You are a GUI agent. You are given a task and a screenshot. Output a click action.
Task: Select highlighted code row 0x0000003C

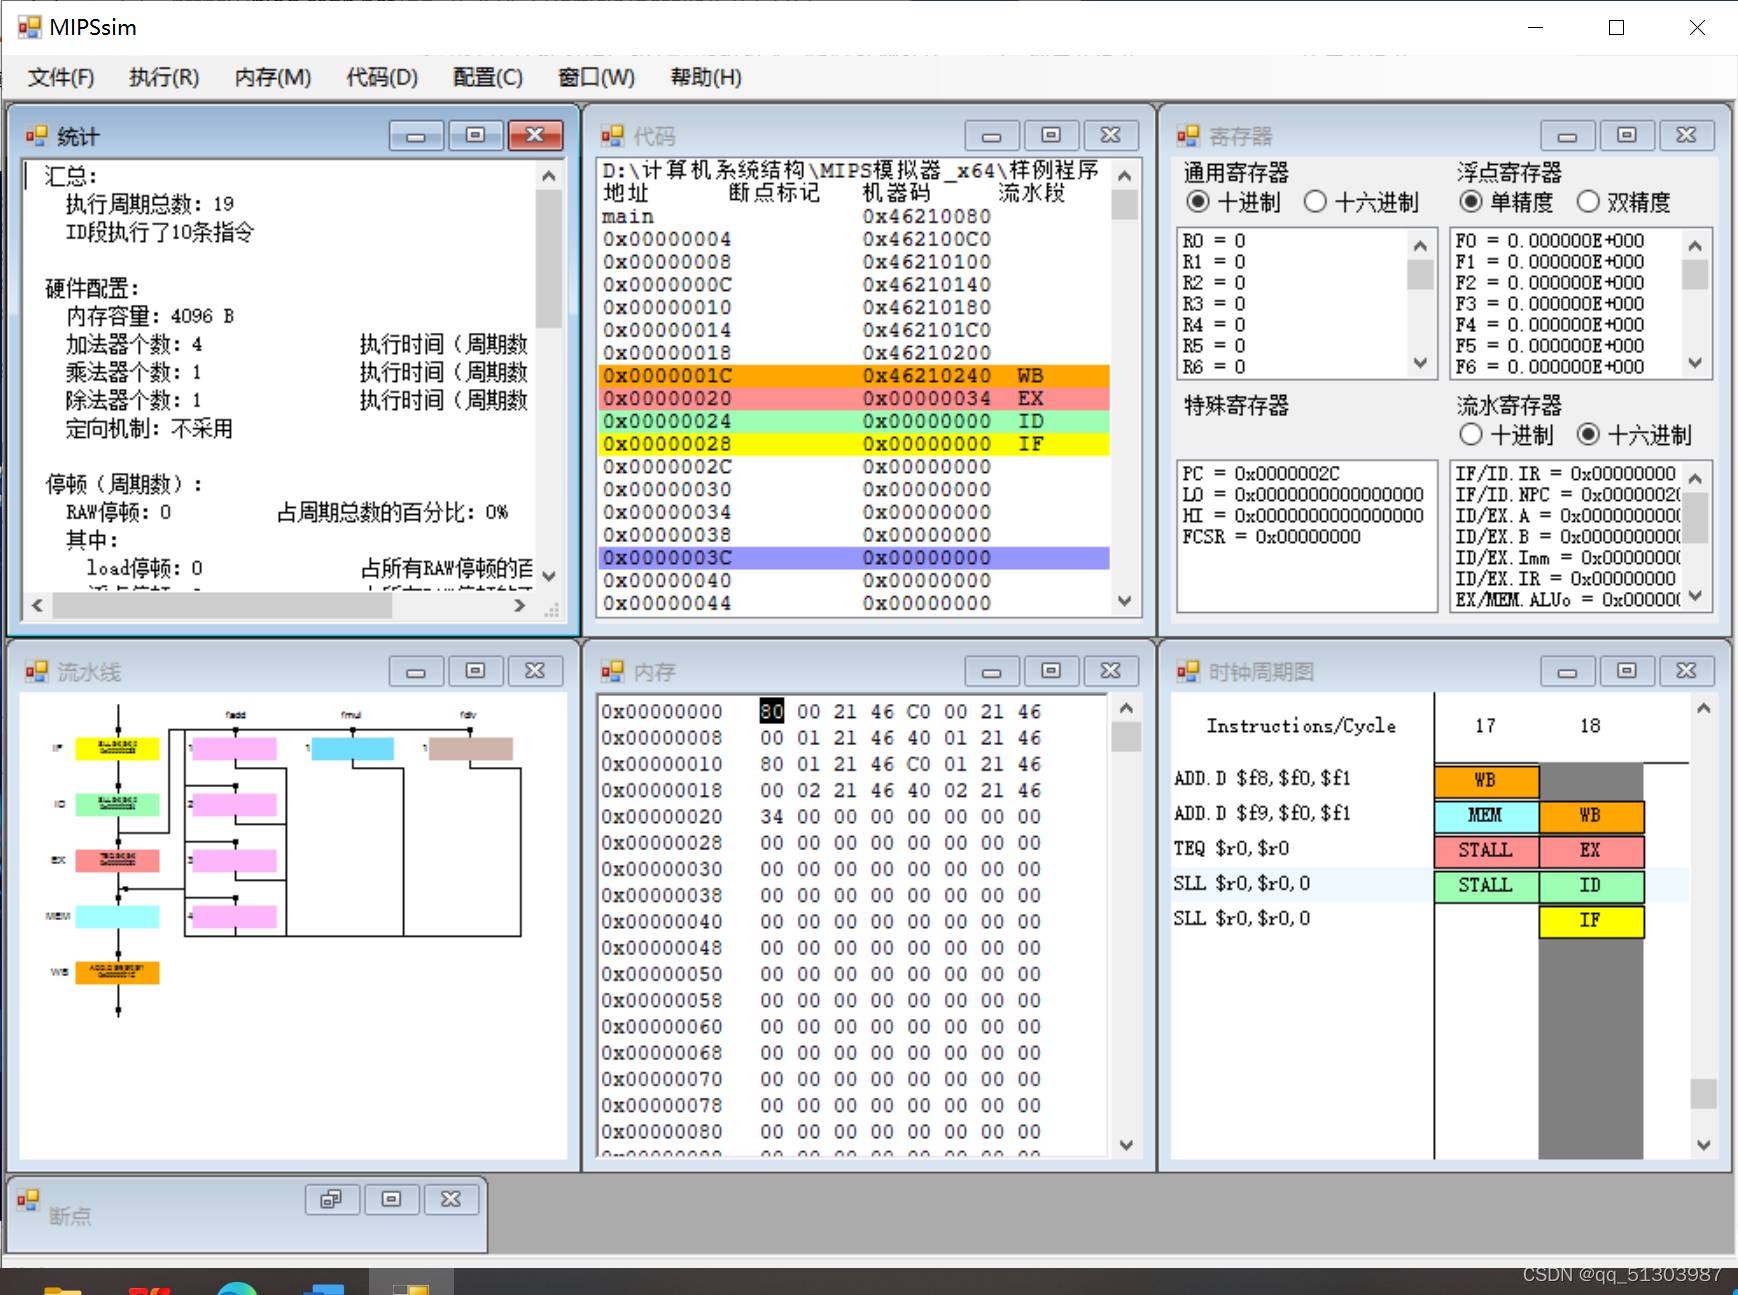tap(854, 558)
